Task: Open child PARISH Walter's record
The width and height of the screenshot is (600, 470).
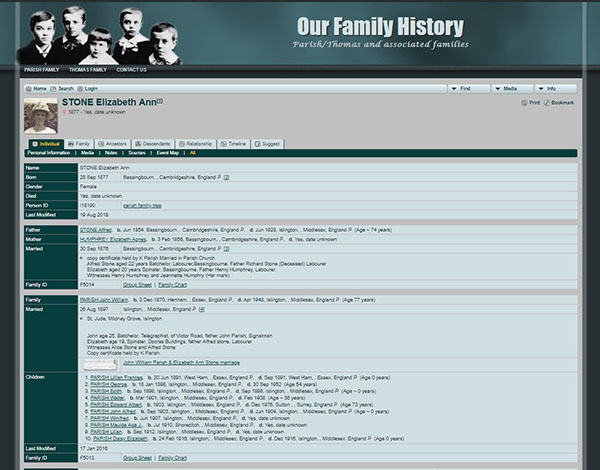Action: tap(108, 398)
